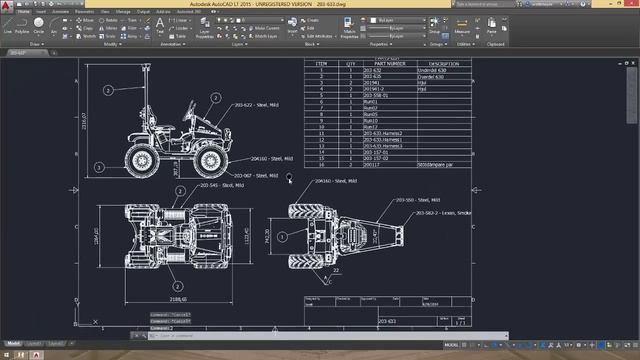This screenshot has width=640, height=360.
Task: Switch to the Parametric ribbon tab
Action: pos(84,12)
